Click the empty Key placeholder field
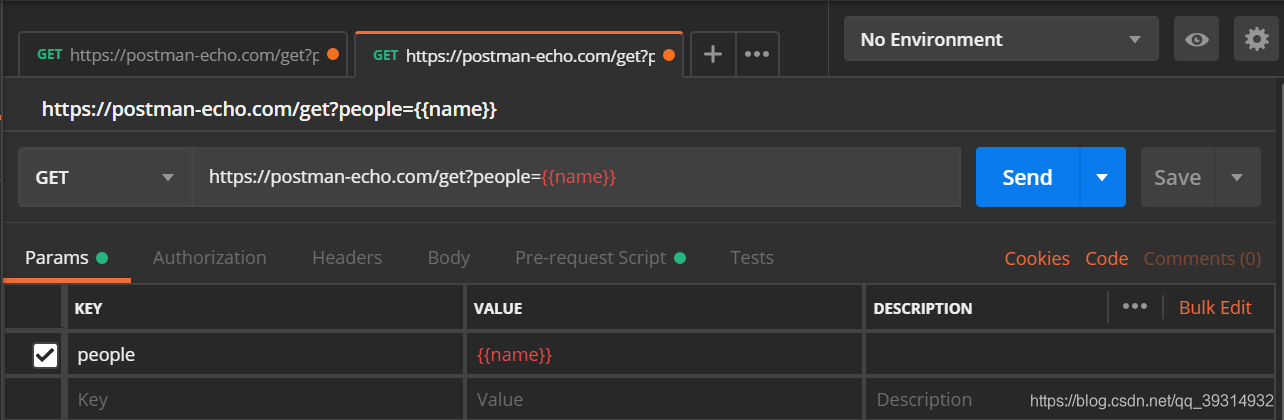The image size is (1284, 420). [x=265, y=399]
